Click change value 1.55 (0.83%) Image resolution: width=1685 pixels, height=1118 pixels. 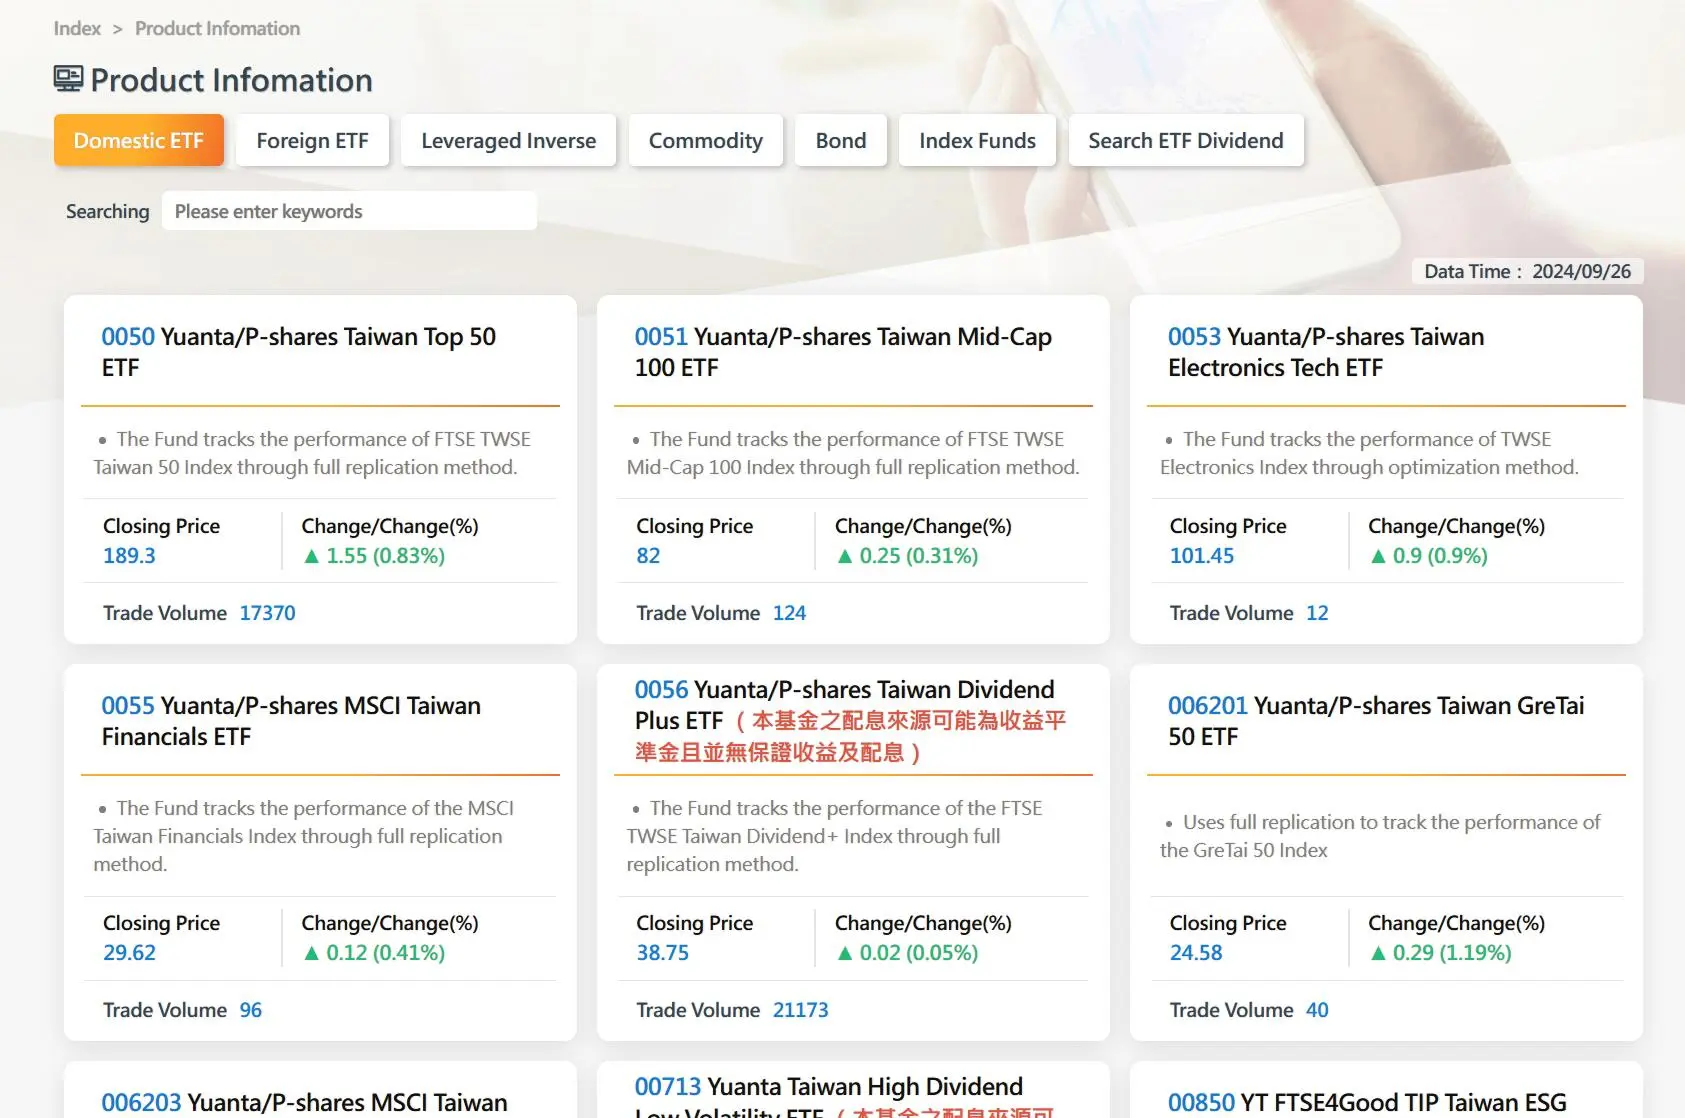374,556
